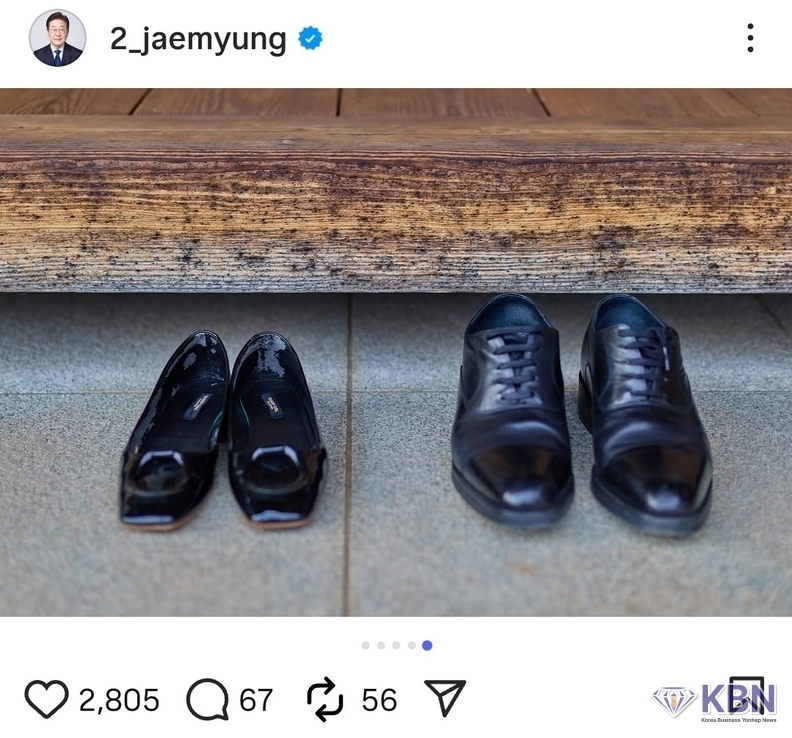Open the 2_jaemyung profile avatar
This screenshot has width=792, height=738.
click(57, 38)
